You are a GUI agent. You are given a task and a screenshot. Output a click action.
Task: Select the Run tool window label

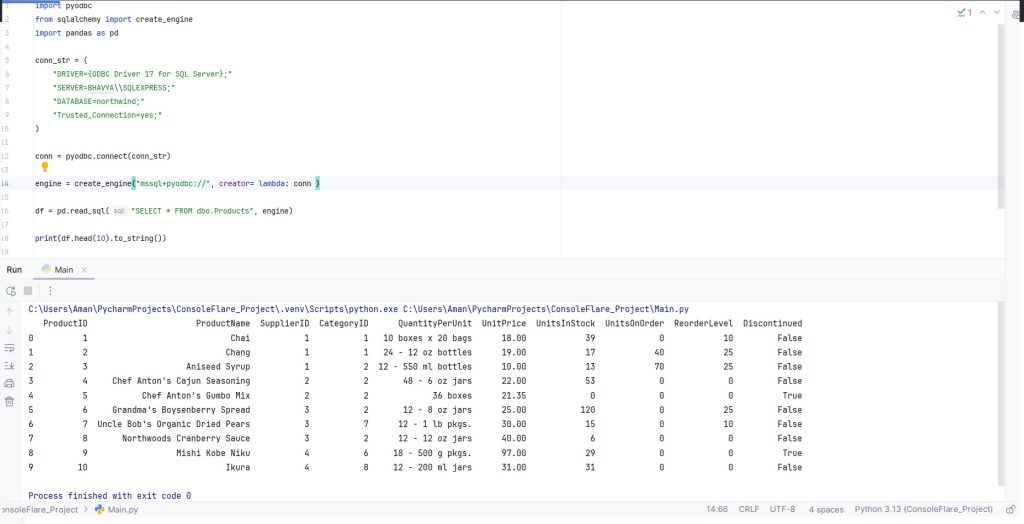14,270
